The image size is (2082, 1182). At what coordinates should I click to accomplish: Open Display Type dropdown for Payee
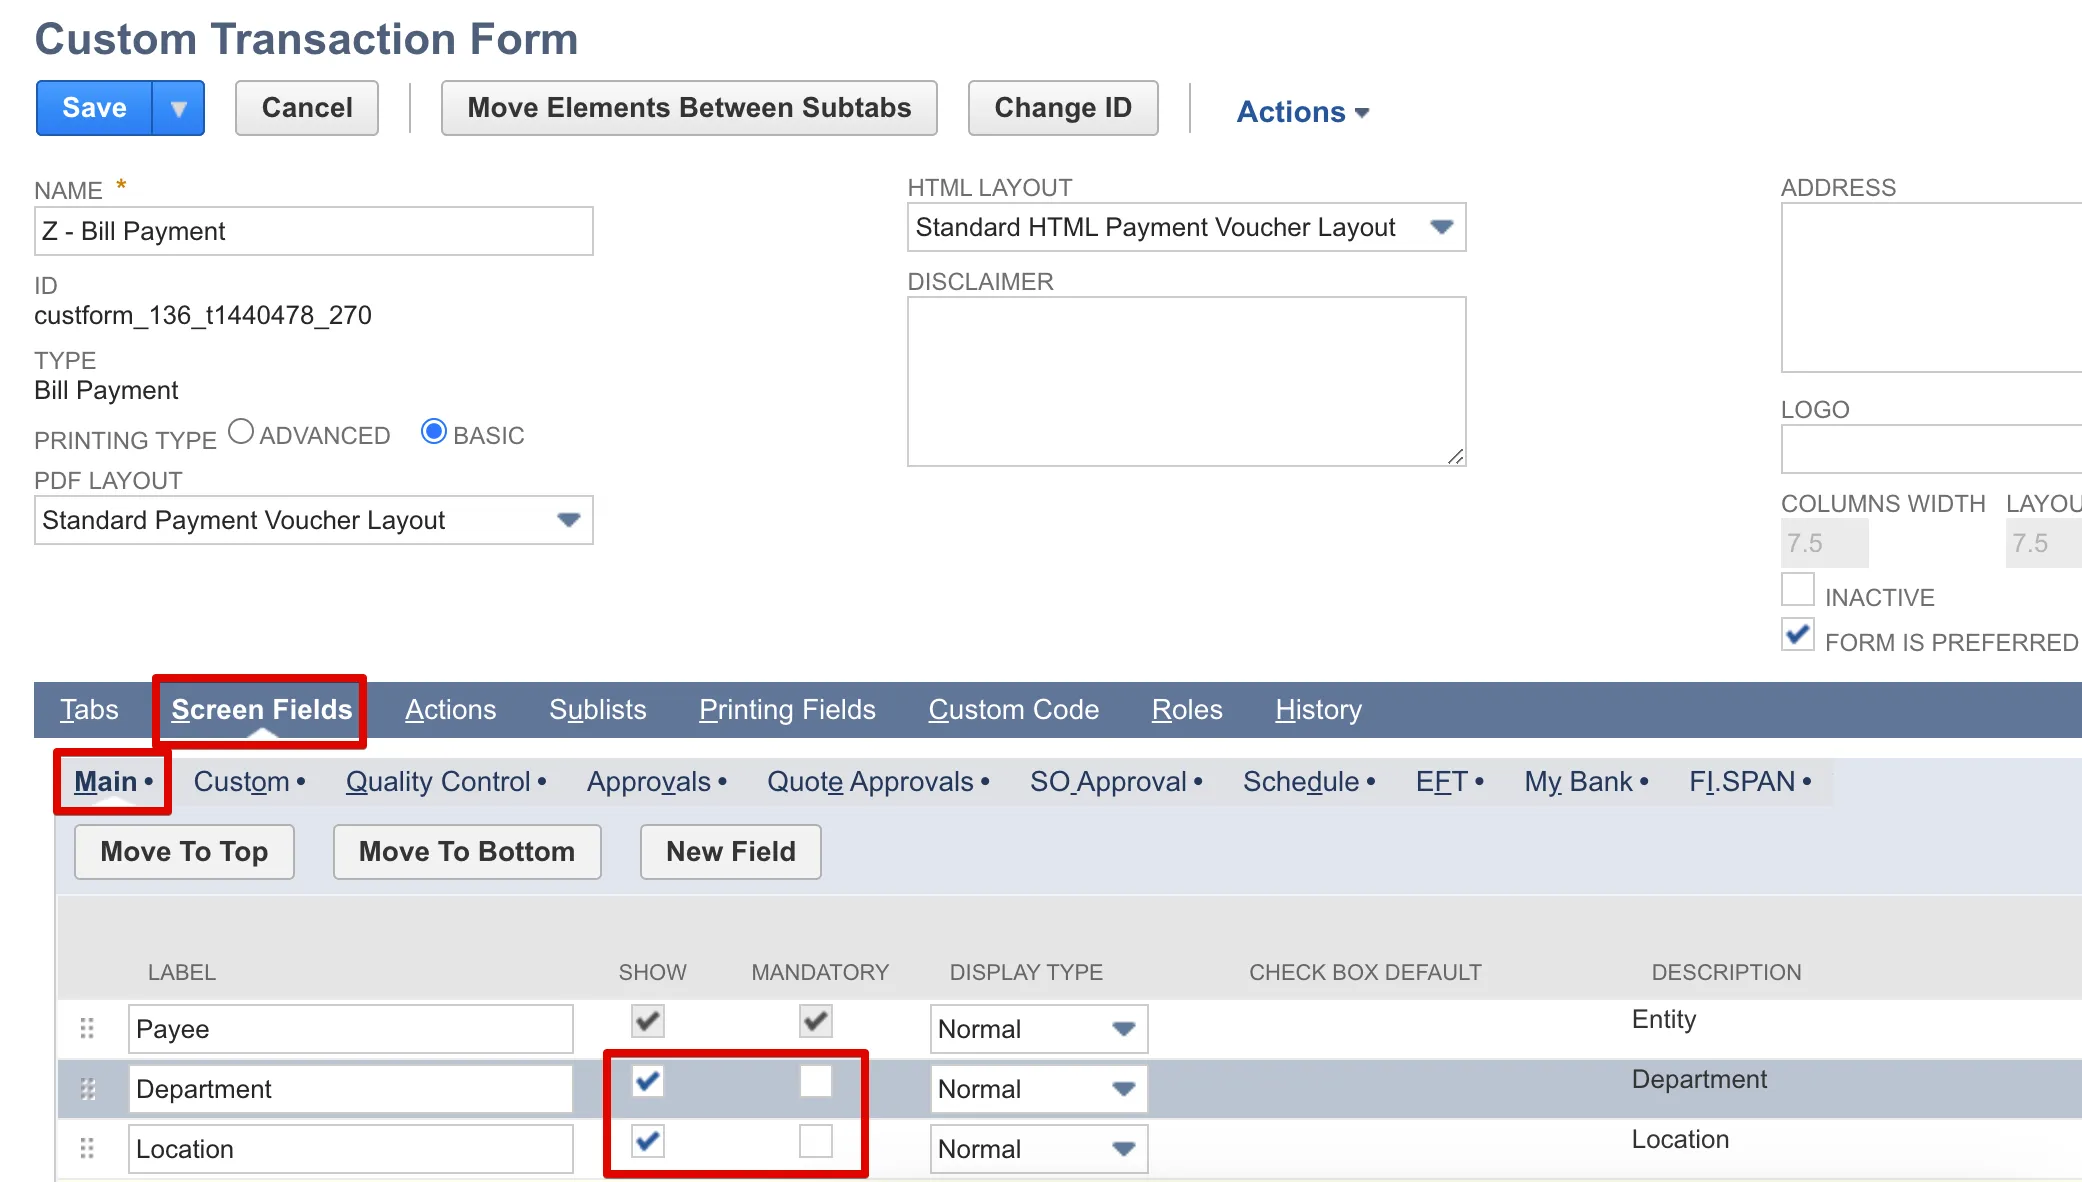(1039, 1029)
